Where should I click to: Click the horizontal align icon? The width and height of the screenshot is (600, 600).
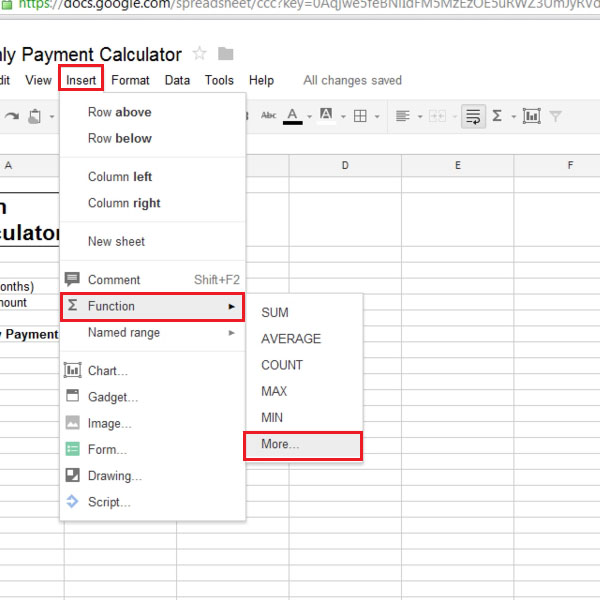(403, 116)
